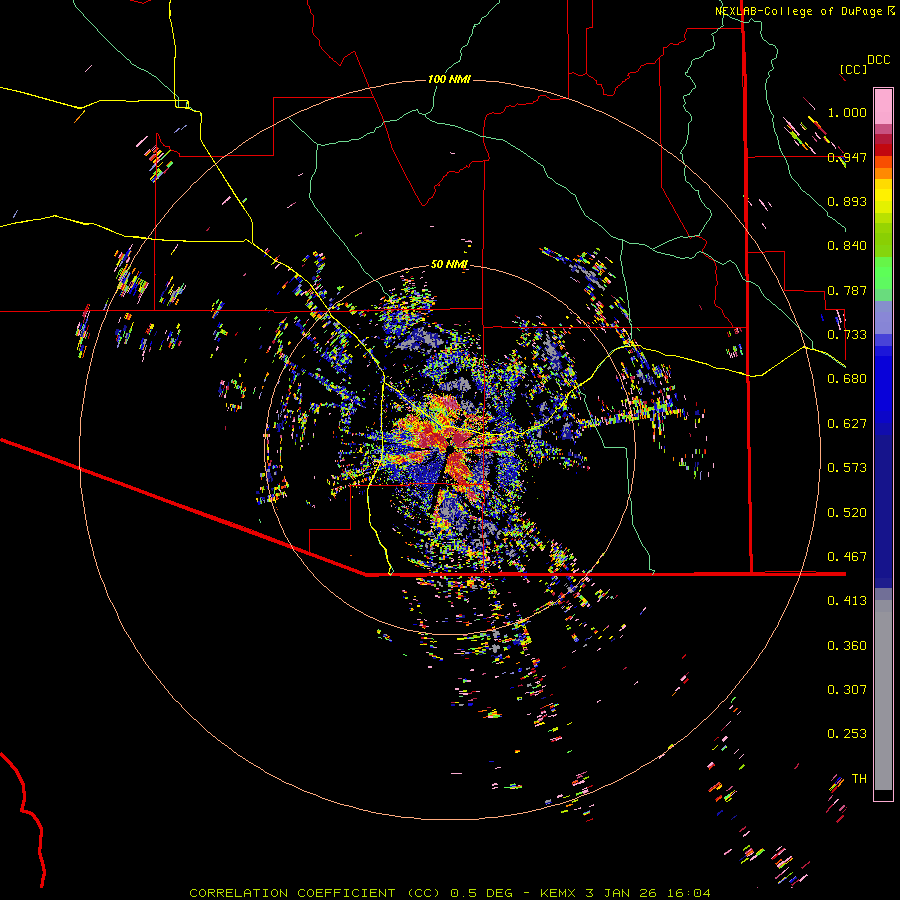Click the 0.467 legend value
This screenshot has height=900, width=900.
(x=847, y=557)
